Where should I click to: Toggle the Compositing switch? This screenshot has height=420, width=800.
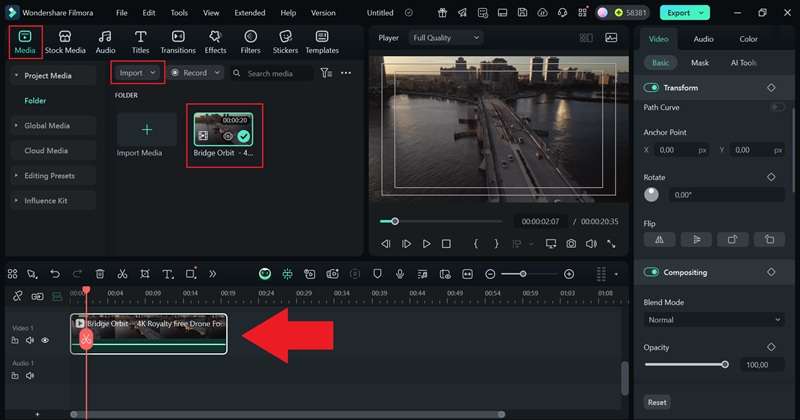point(651,272)
